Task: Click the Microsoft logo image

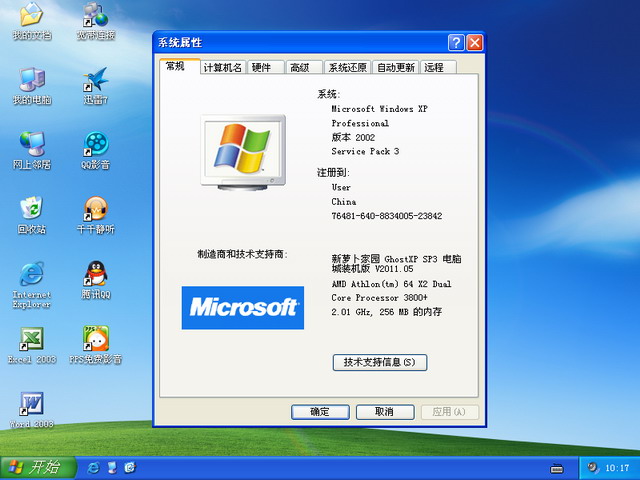Action: tap(243, 308)
